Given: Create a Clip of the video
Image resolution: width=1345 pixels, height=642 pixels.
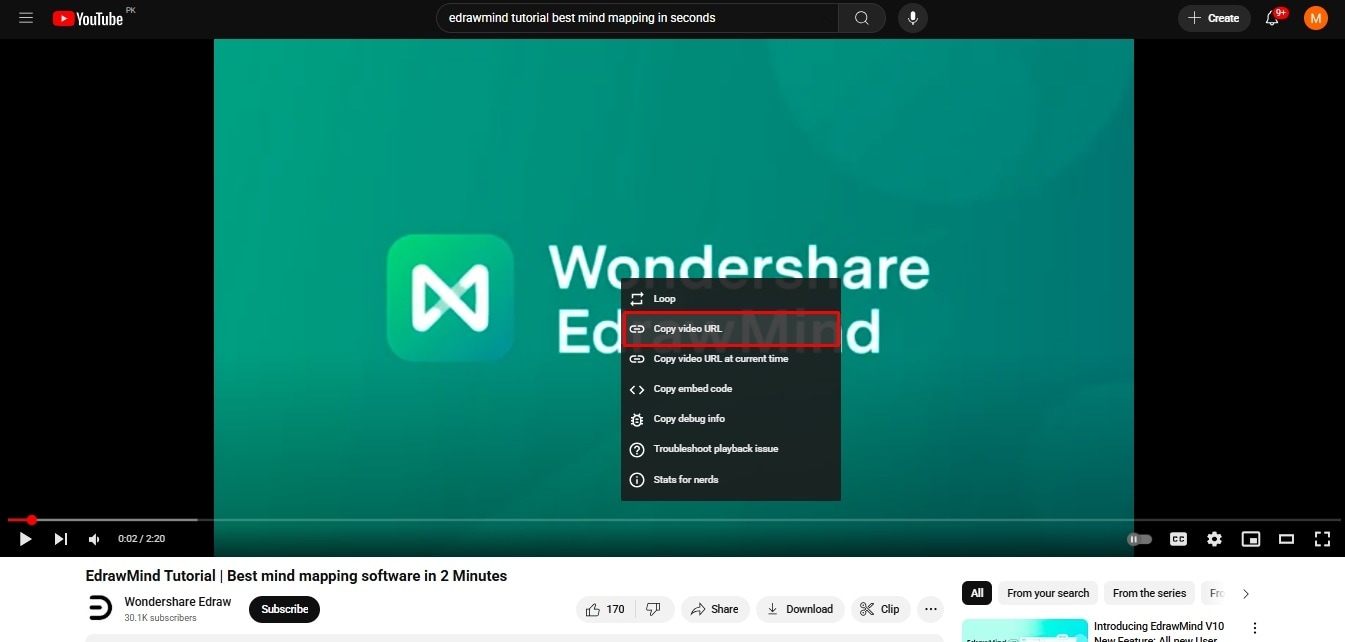Looking at the screenshot, I should point(880,609).
